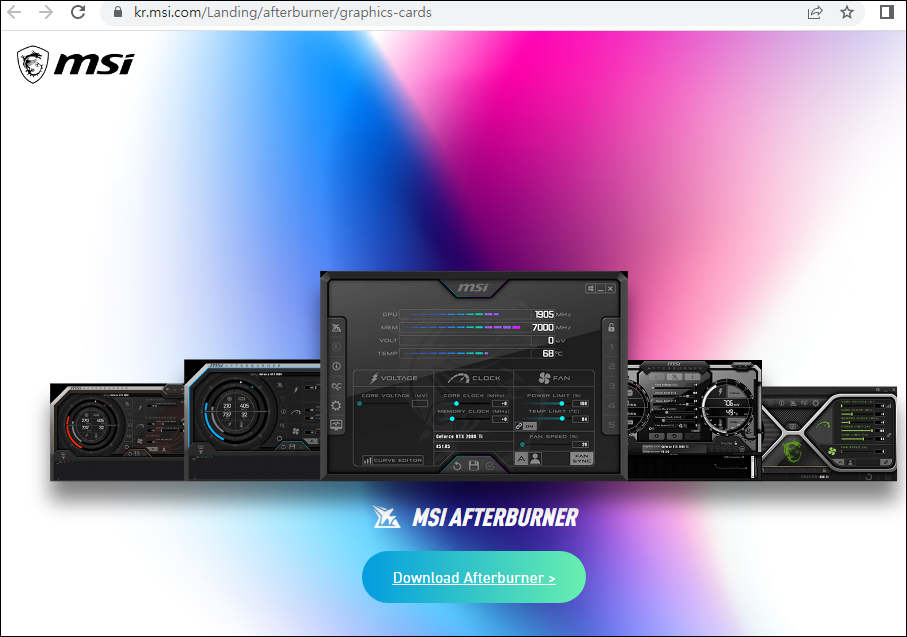
Task: Click the Curve Editor button in the center skin
Action: click(x=393, y=461)
